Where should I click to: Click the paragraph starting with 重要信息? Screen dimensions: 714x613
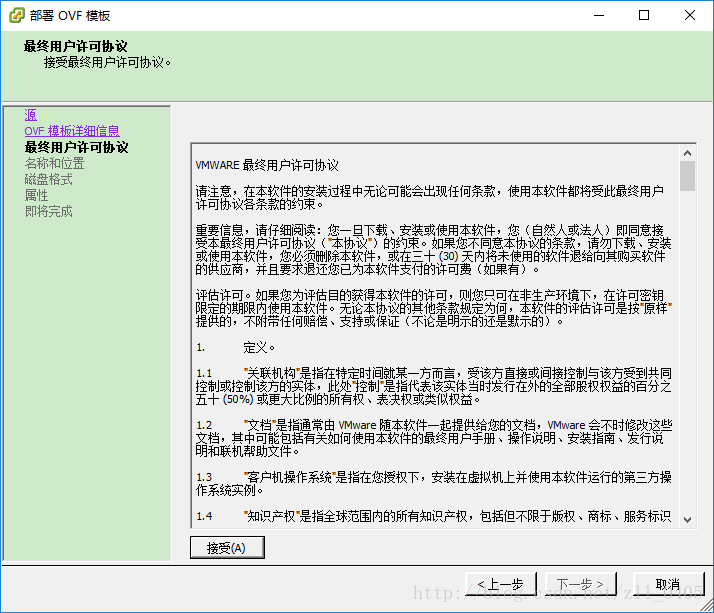(x=434, y=250)
